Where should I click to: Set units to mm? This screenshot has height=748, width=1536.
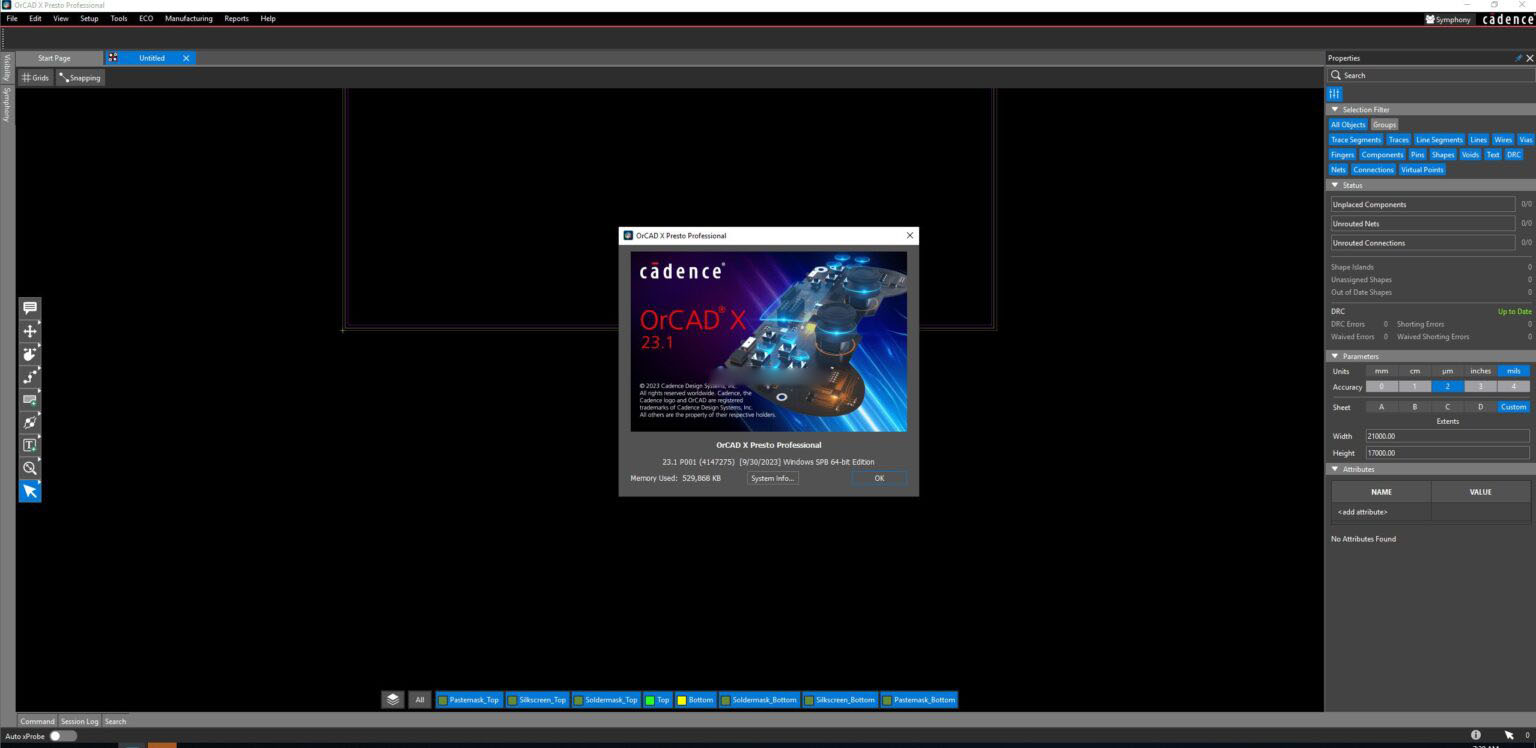click(1381, 371)
